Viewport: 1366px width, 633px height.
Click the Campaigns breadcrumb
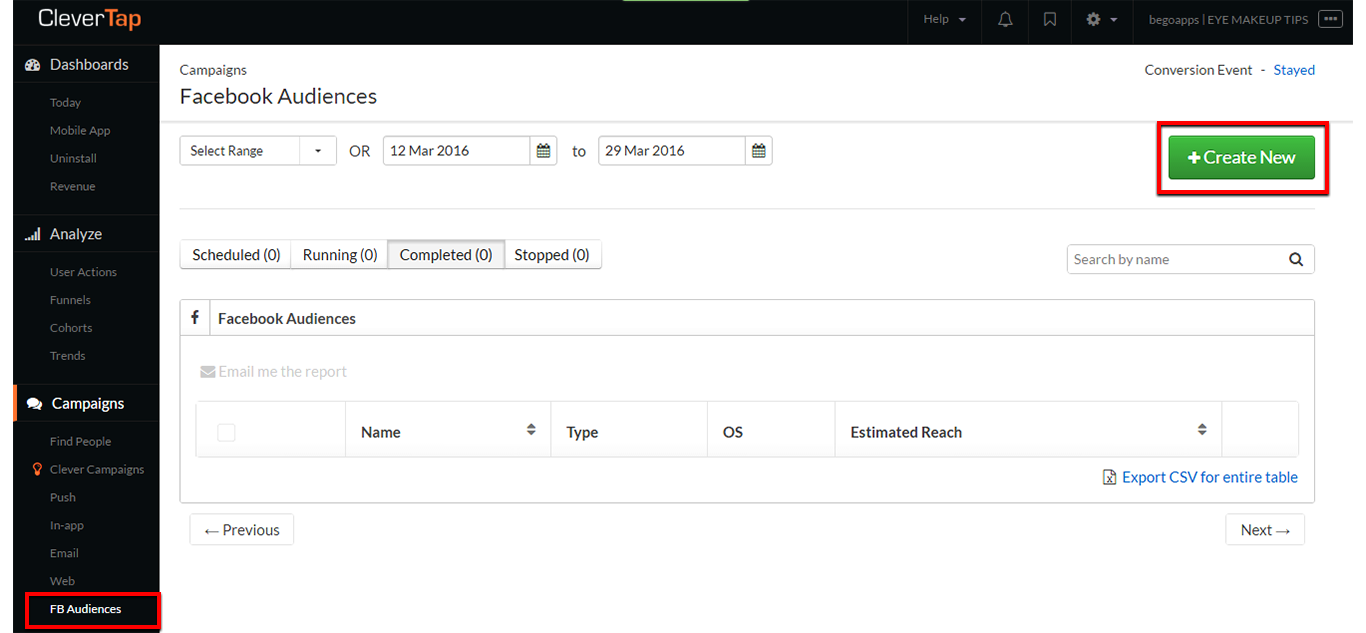click(x=213, y=70)
